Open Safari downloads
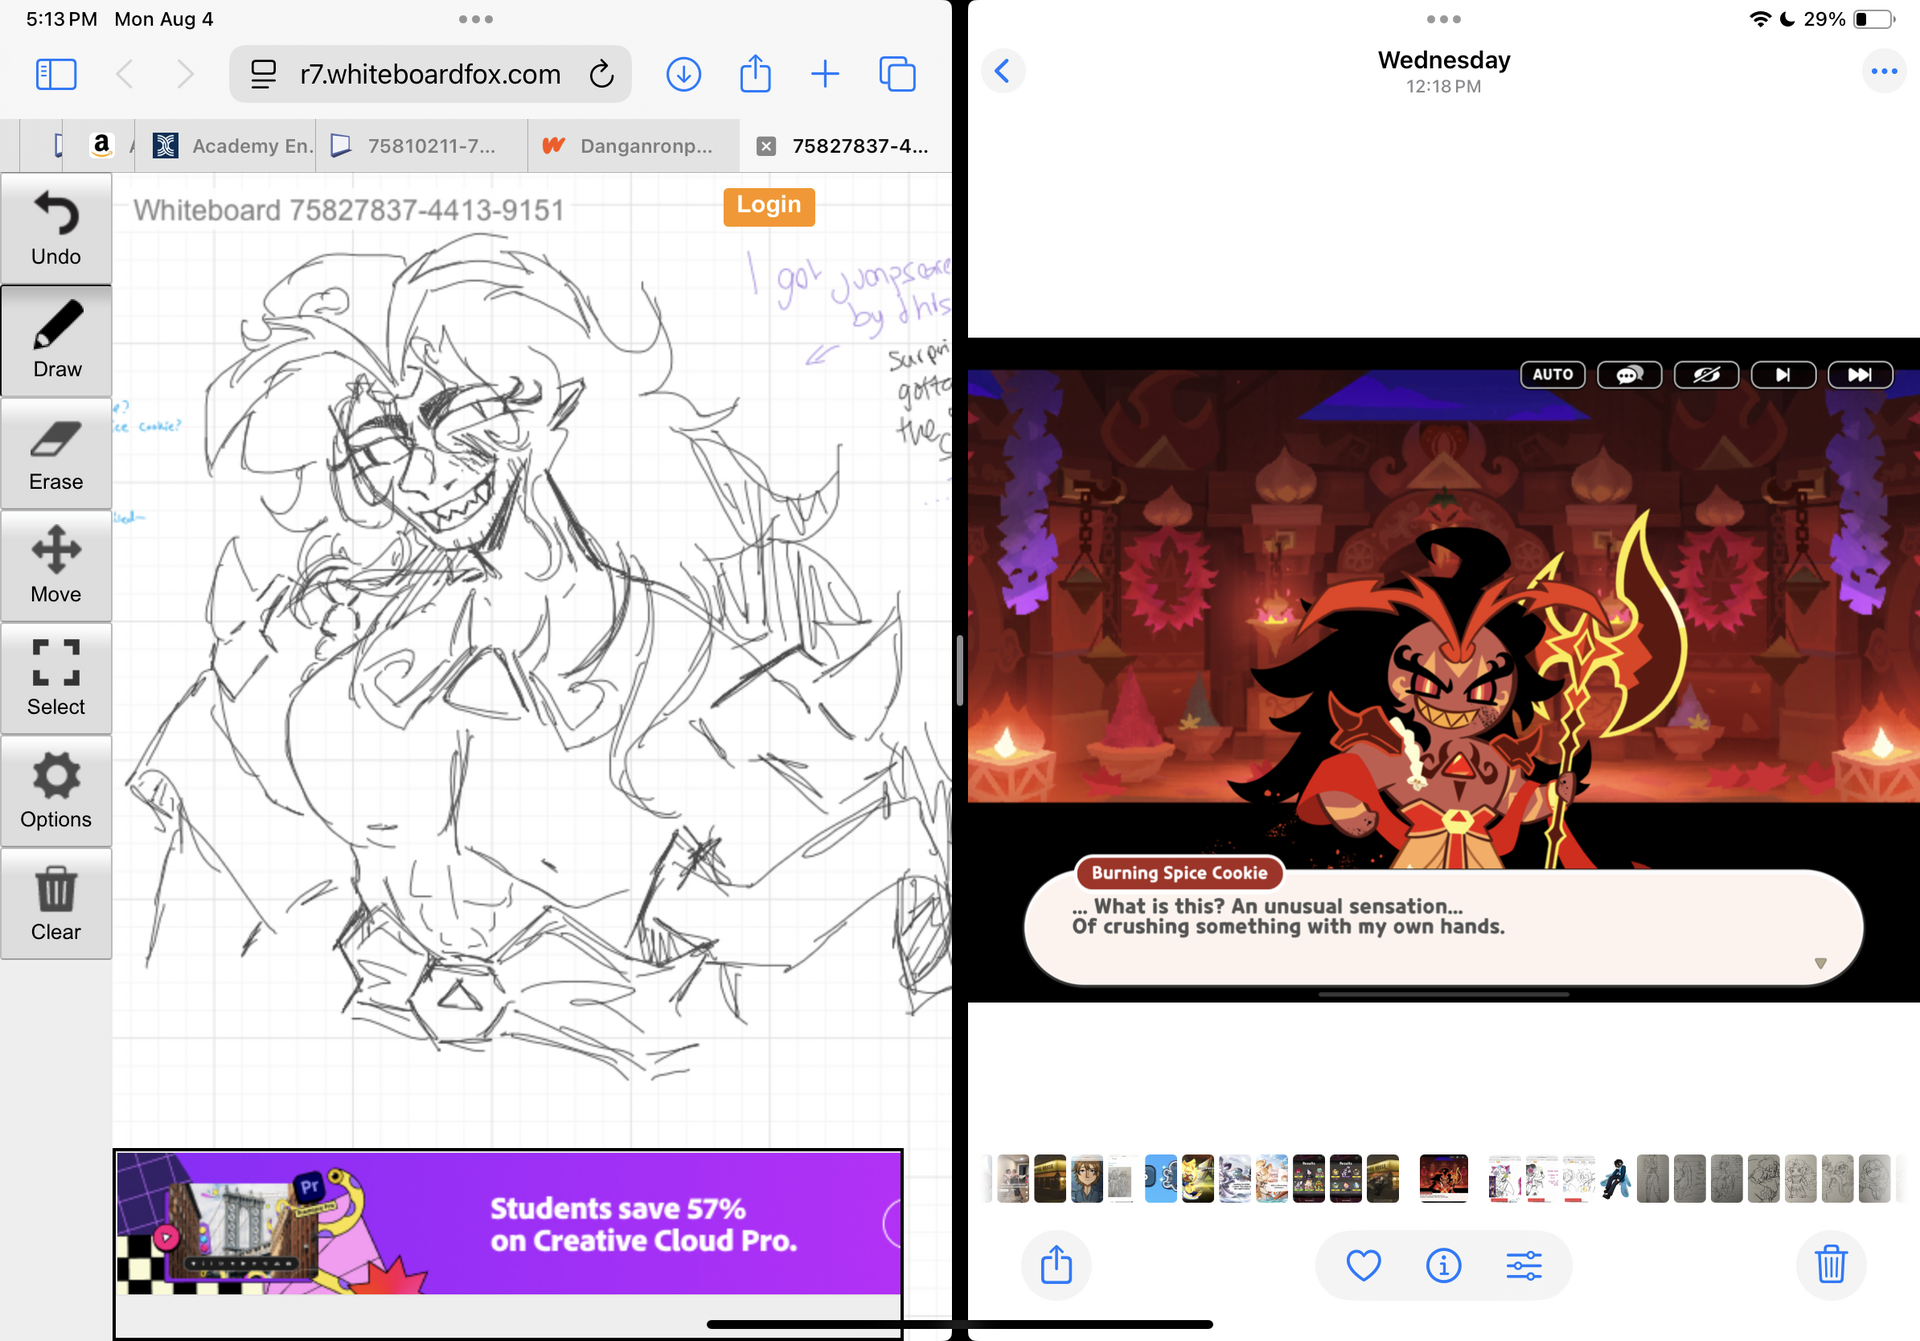The image size is (1920, 1341). click(x=683, y=74)
